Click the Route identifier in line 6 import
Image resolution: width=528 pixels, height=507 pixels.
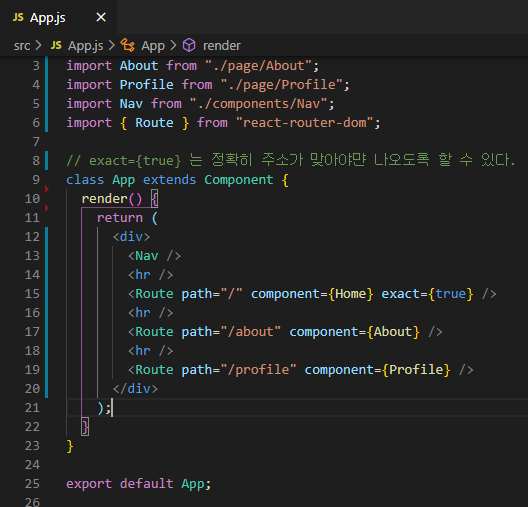click(154, 123)
